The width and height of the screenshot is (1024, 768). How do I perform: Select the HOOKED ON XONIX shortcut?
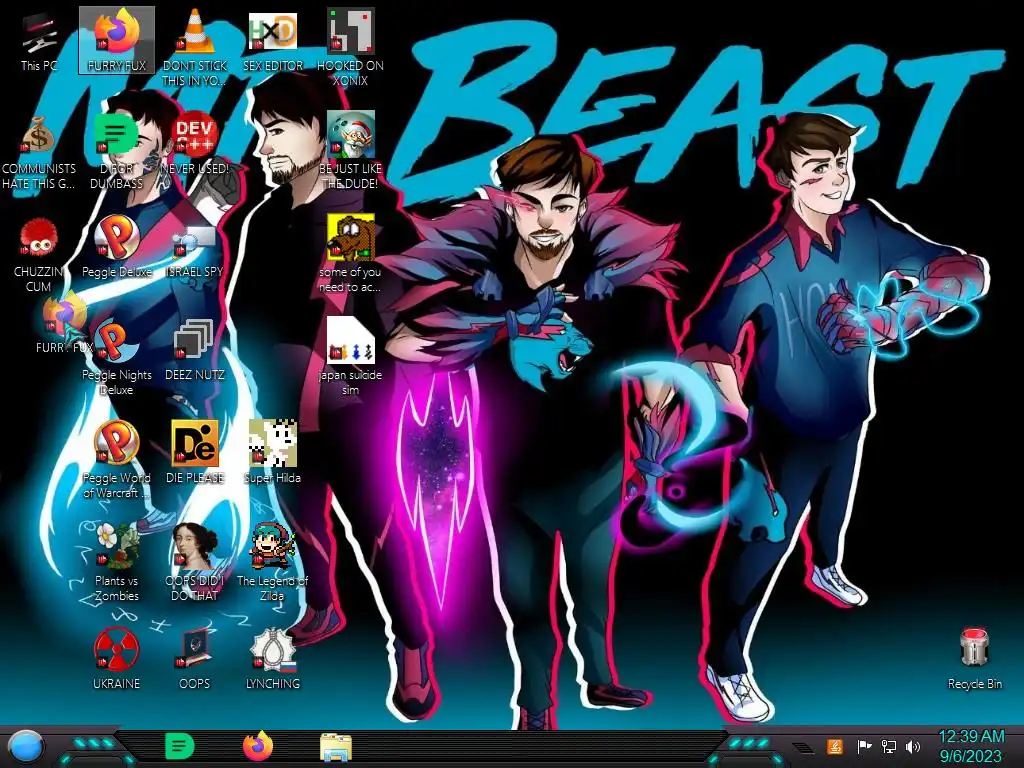pyautogui.click(x=351, y=47)
